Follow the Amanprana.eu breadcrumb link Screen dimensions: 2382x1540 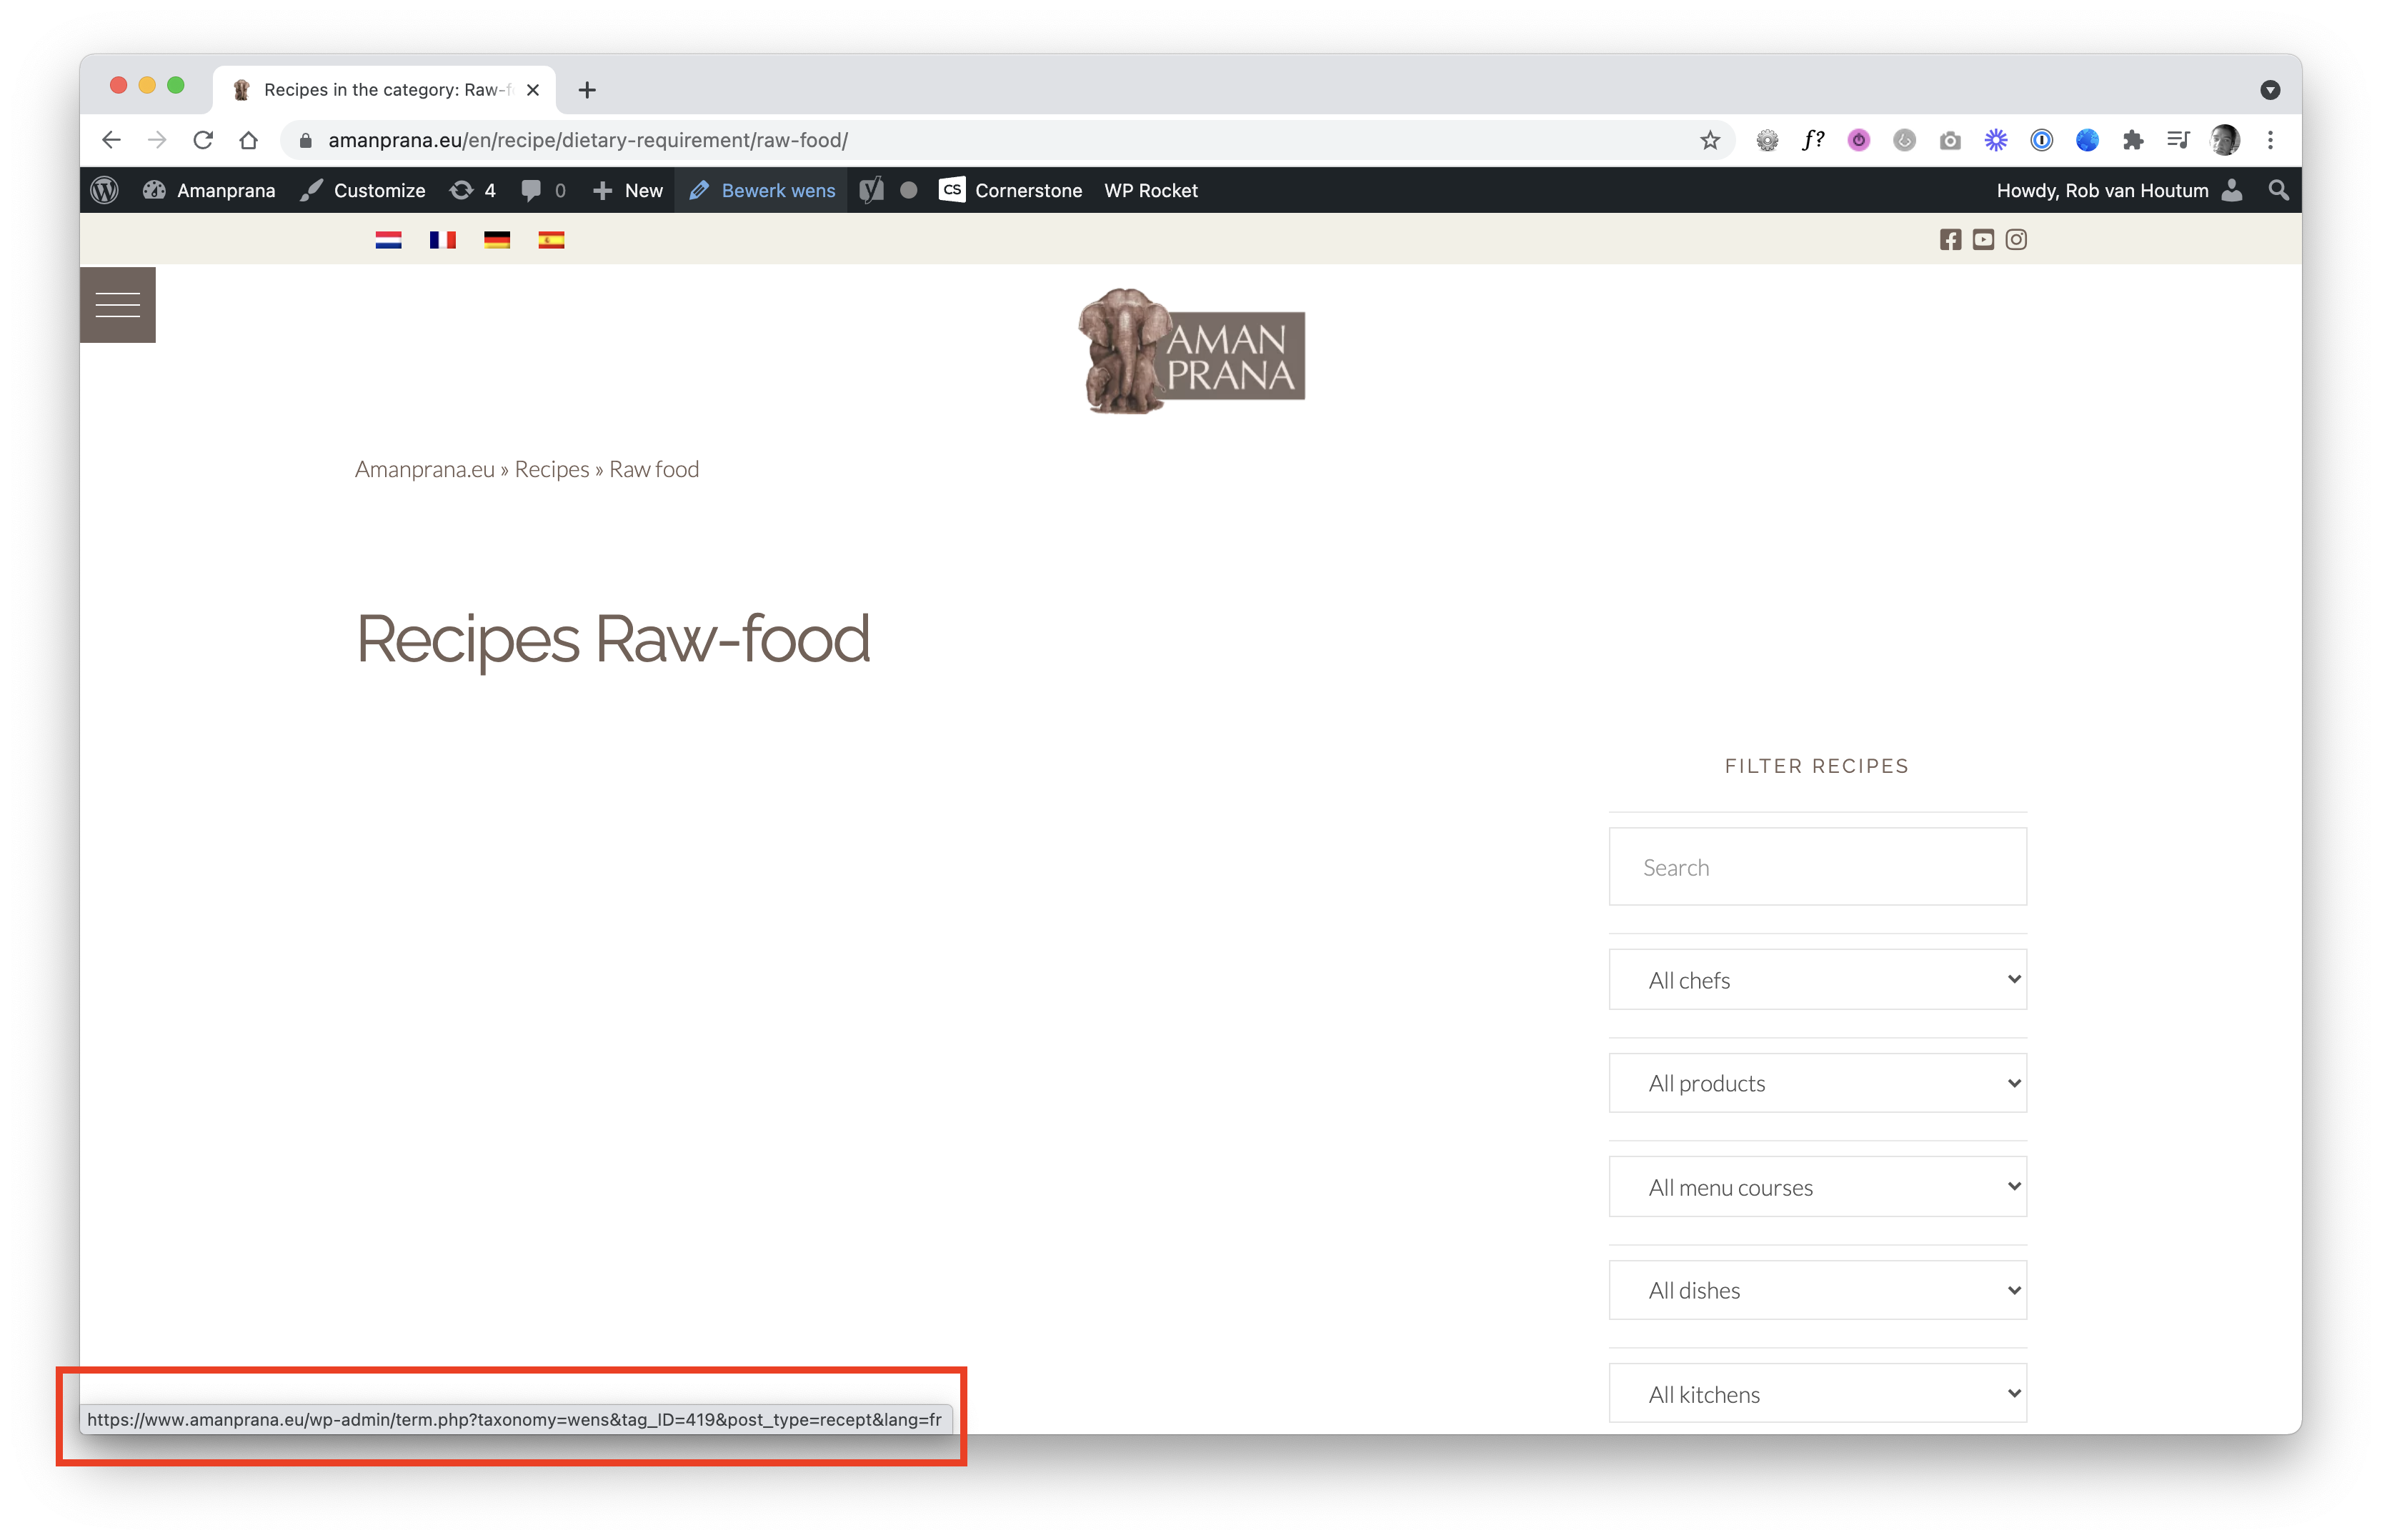click(x=425, y=469)
